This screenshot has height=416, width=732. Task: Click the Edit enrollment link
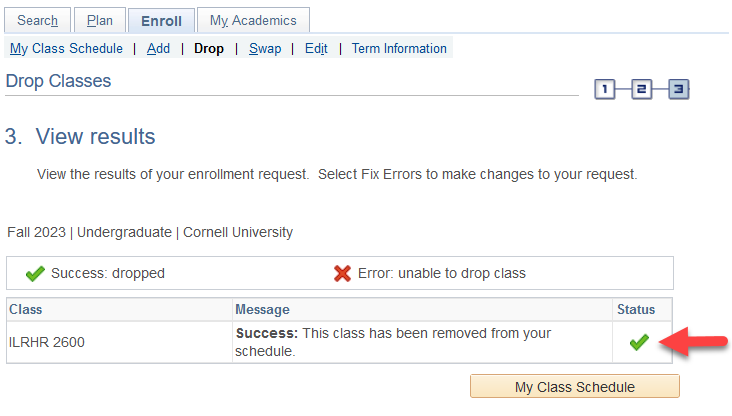pos(316,48)
